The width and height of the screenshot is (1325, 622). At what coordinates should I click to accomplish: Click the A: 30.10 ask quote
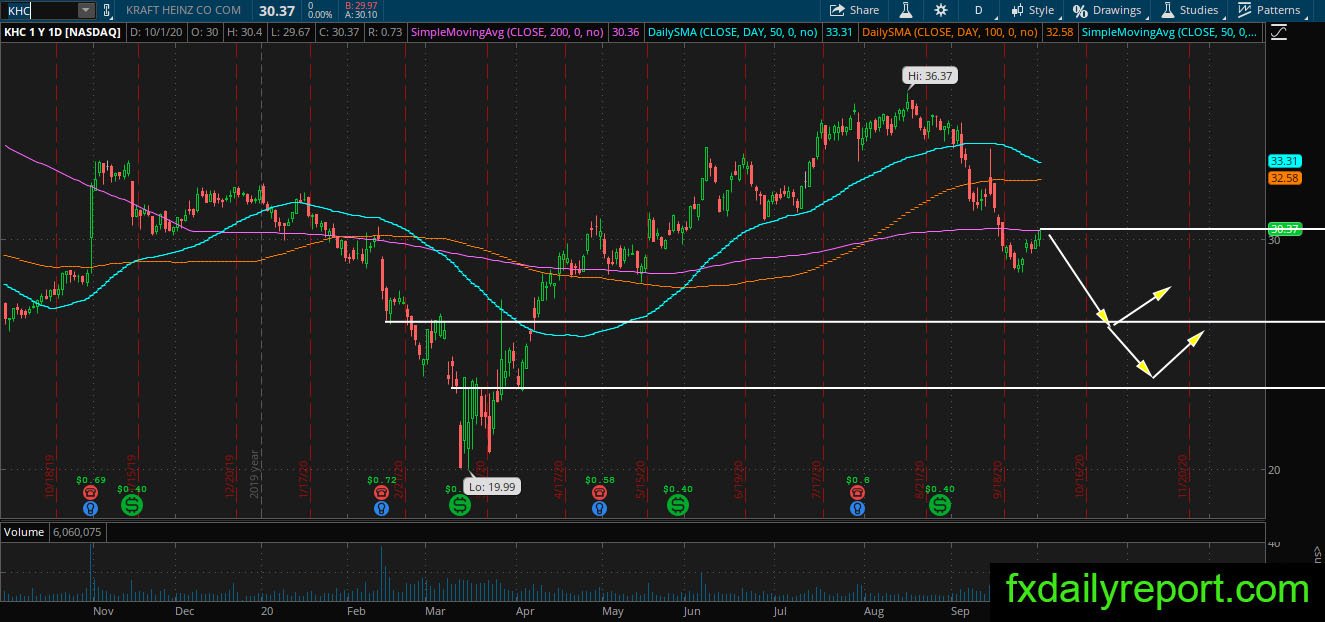360,15
